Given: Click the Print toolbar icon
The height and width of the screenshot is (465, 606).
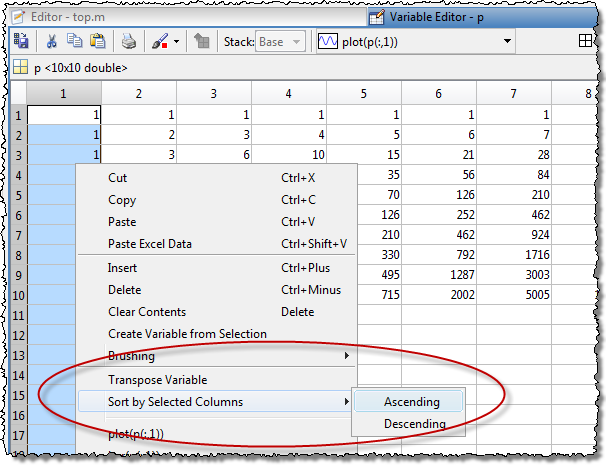Looking at the screenshot, I should point(128,41).
